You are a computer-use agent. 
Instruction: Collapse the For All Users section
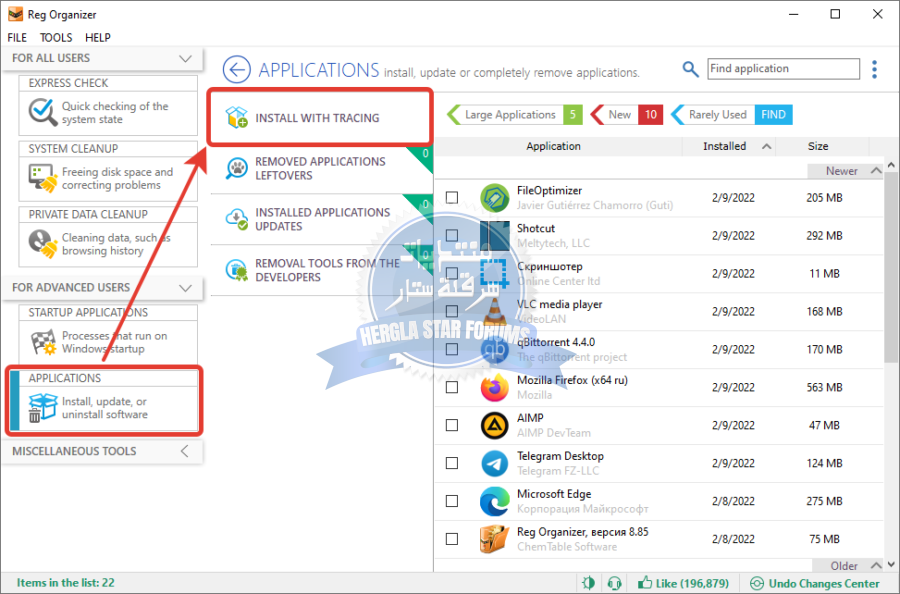point(184,59)
